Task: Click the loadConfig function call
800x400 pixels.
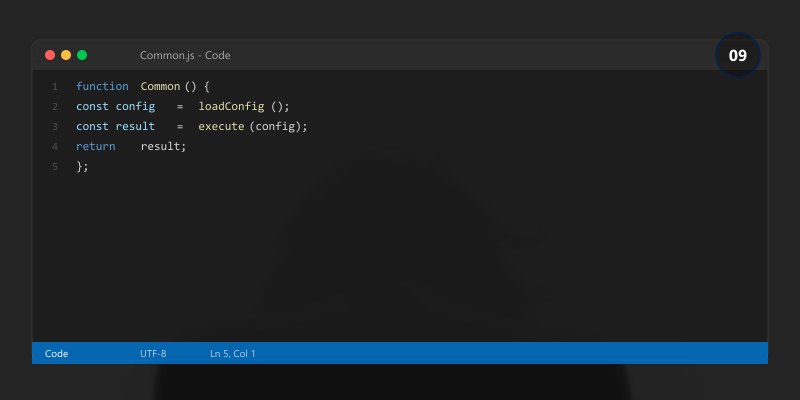Action: pos(232,107)
